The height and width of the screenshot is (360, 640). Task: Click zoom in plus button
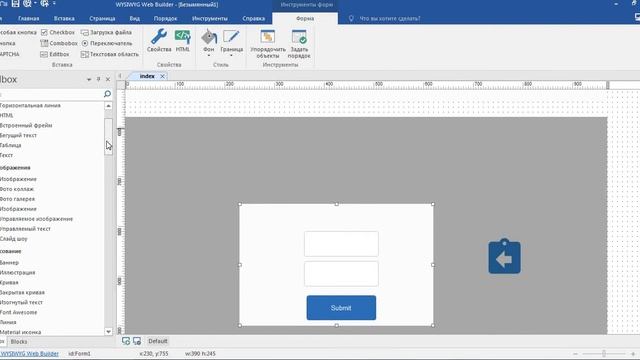pyautogui.click(x=633, y=353)
